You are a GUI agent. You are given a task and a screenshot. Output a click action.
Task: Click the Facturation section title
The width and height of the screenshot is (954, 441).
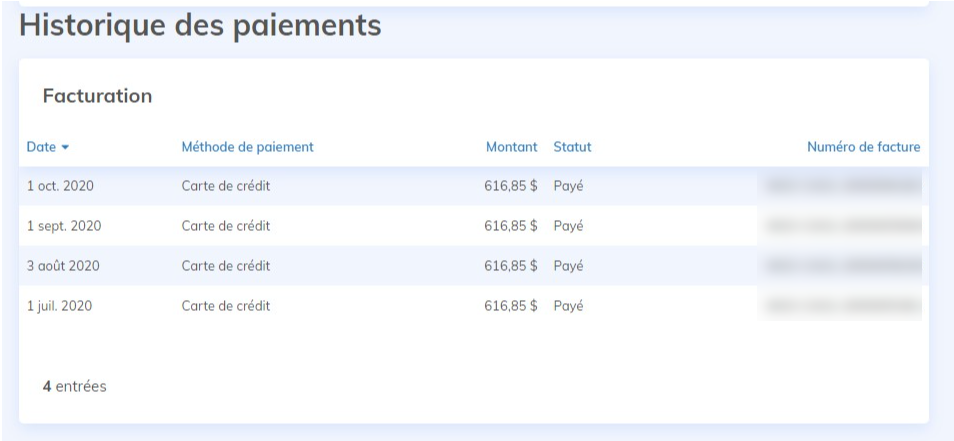click(x=97, y=96)
